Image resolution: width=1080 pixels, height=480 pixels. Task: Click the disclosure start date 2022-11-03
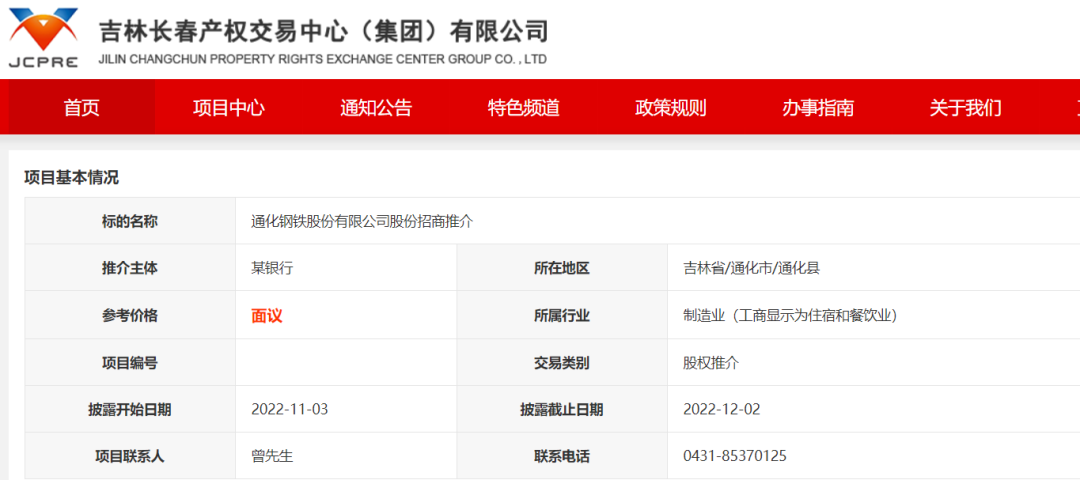point(289,409)
